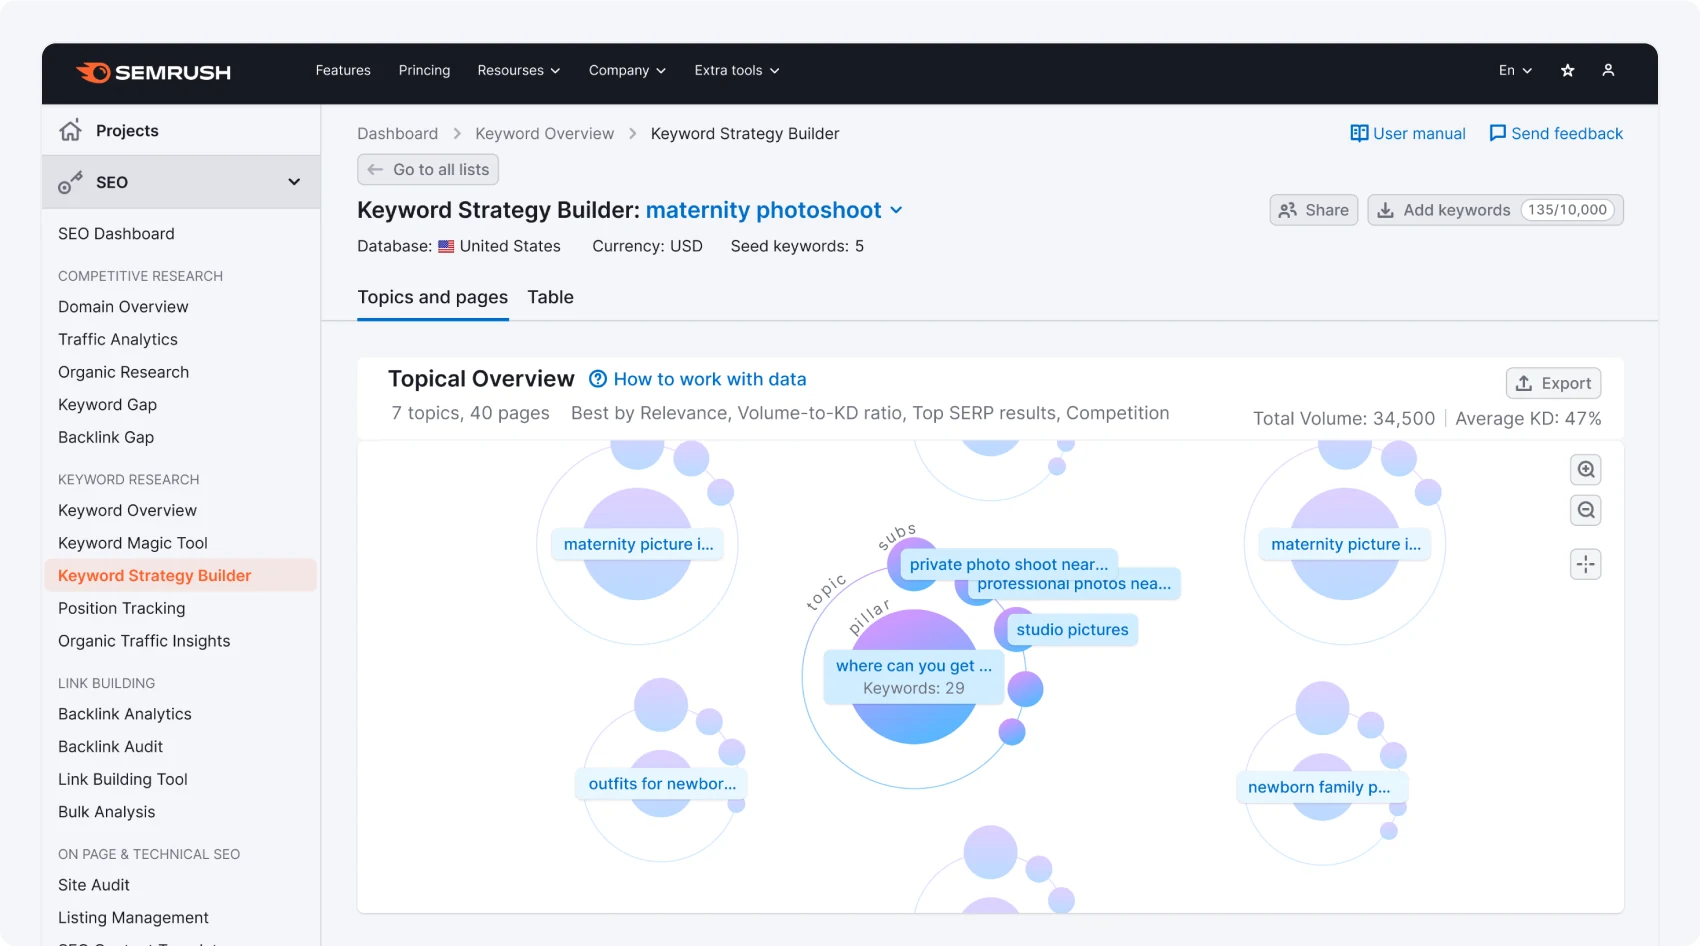Open SEO Dashboard in the sidebar
The width and height of the screenshot is (1700, 946).
(x=116, y=233)
